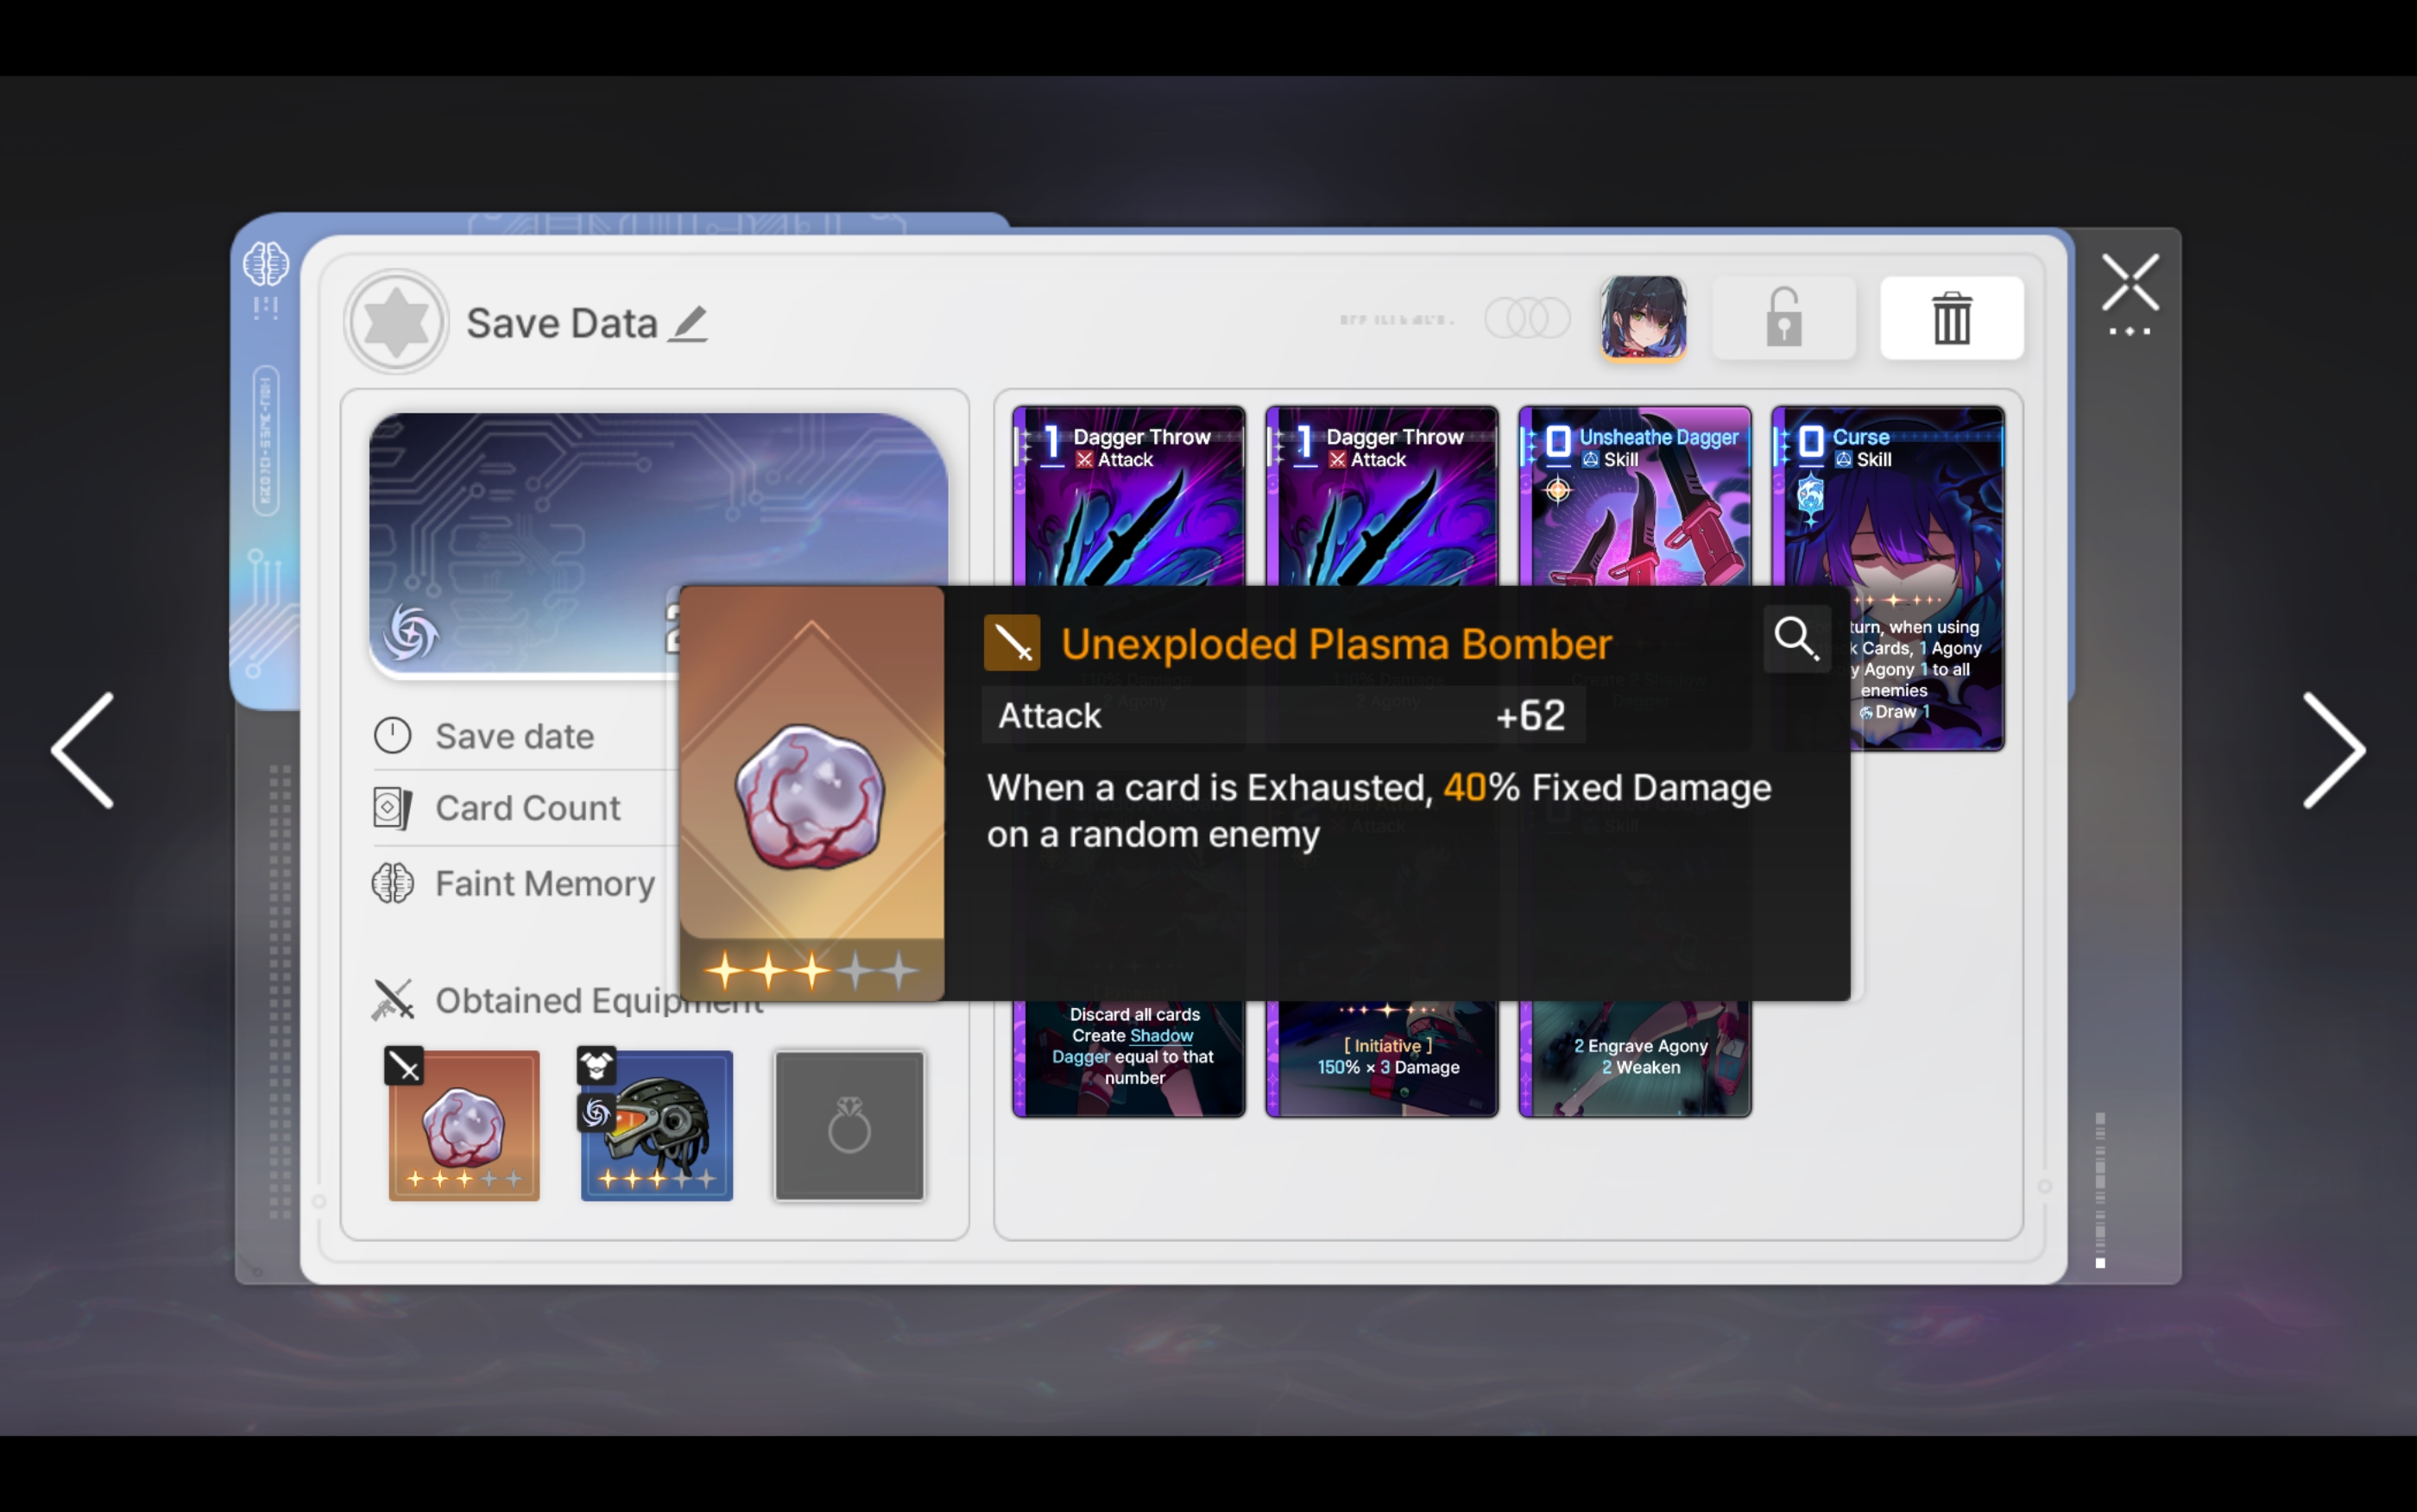Click the pencil icon to rename Save Data
Screen dimensions: 2417x1512
coord(688,324)
